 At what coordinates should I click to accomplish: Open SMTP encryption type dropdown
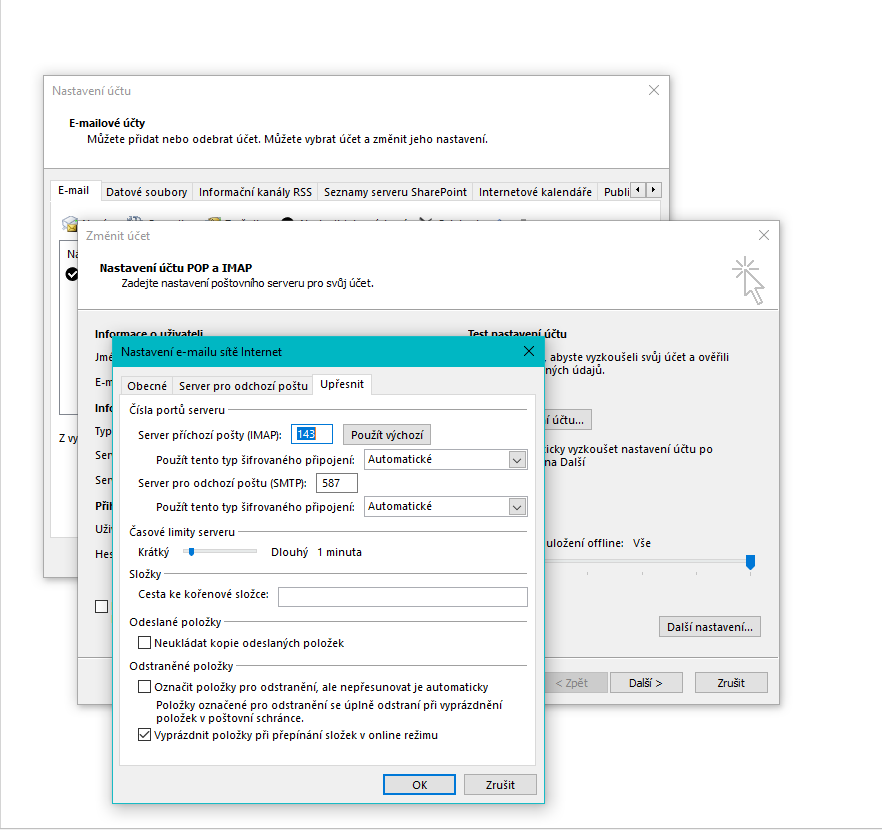(x=517, y=507)
